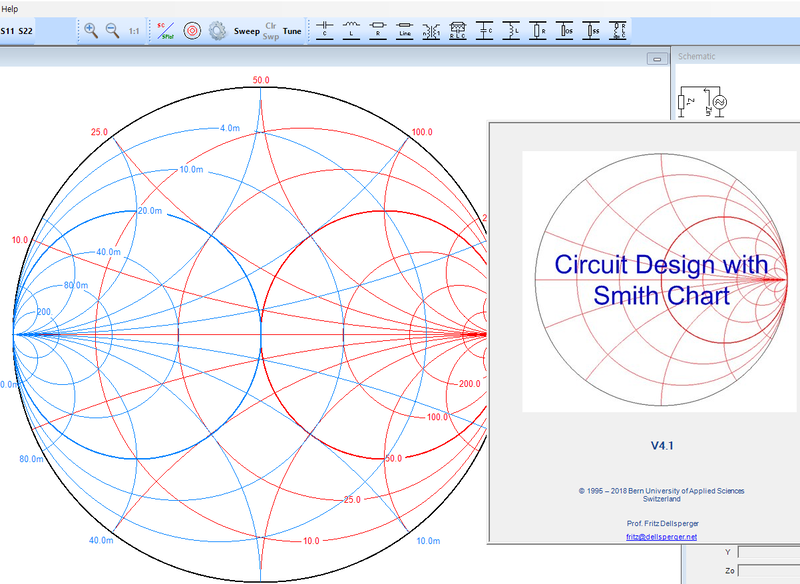800x584 pixels.
Task: Click the red 10.0 label at the chart's lower rim
Action: pyautogui.click(x=311, y=541)
